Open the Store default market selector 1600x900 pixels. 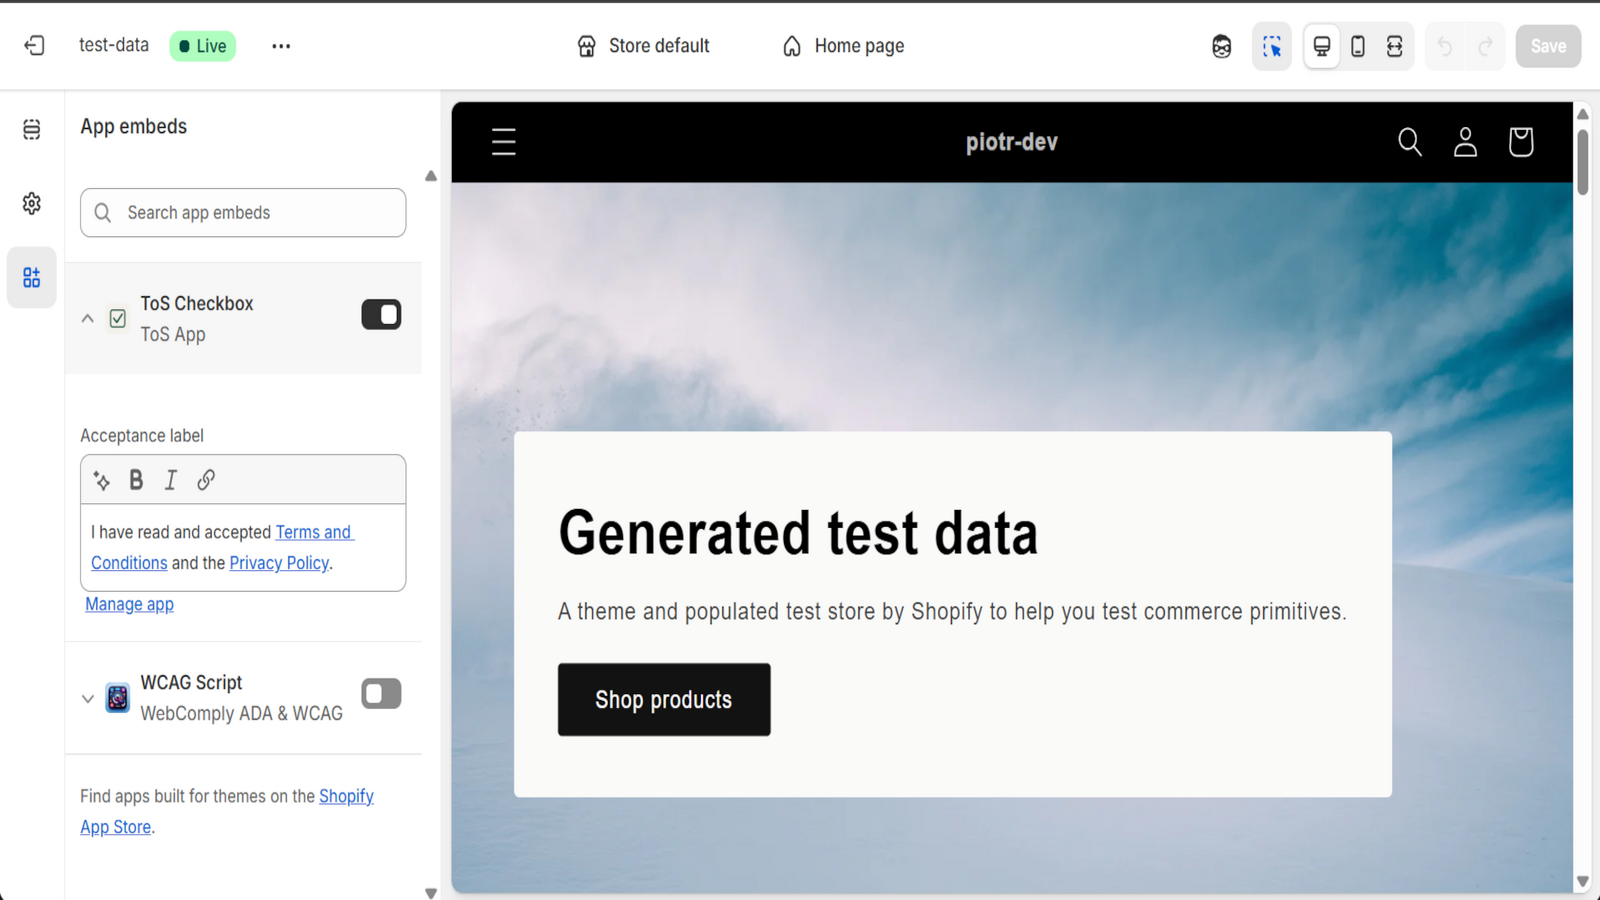click(643, 46)
